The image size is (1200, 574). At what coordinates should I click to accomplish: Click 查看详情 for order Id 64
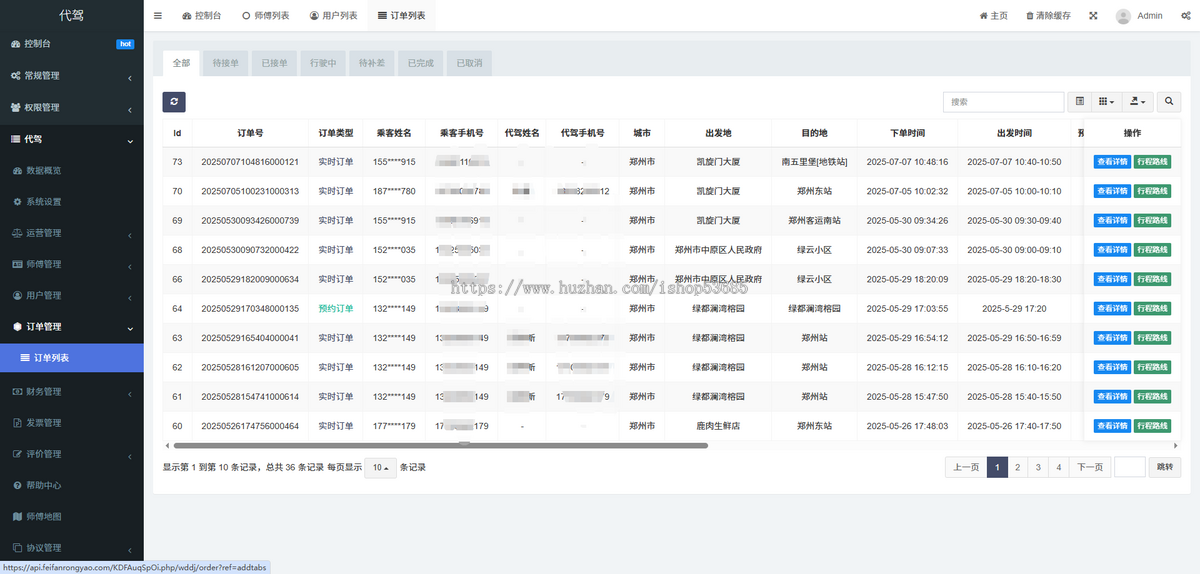tap(1112, 309)
